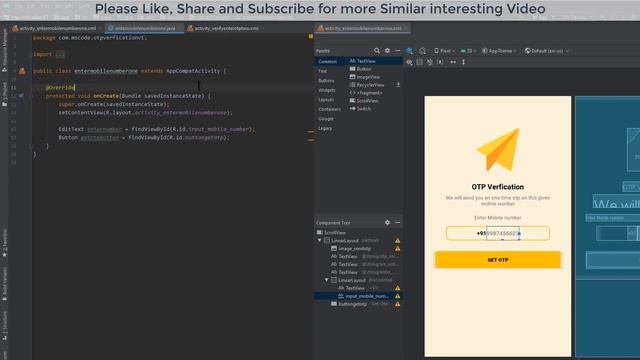Search the Palette with the magnifier icon
This screenshot has height=360, width=640.
tap(377, 51)
